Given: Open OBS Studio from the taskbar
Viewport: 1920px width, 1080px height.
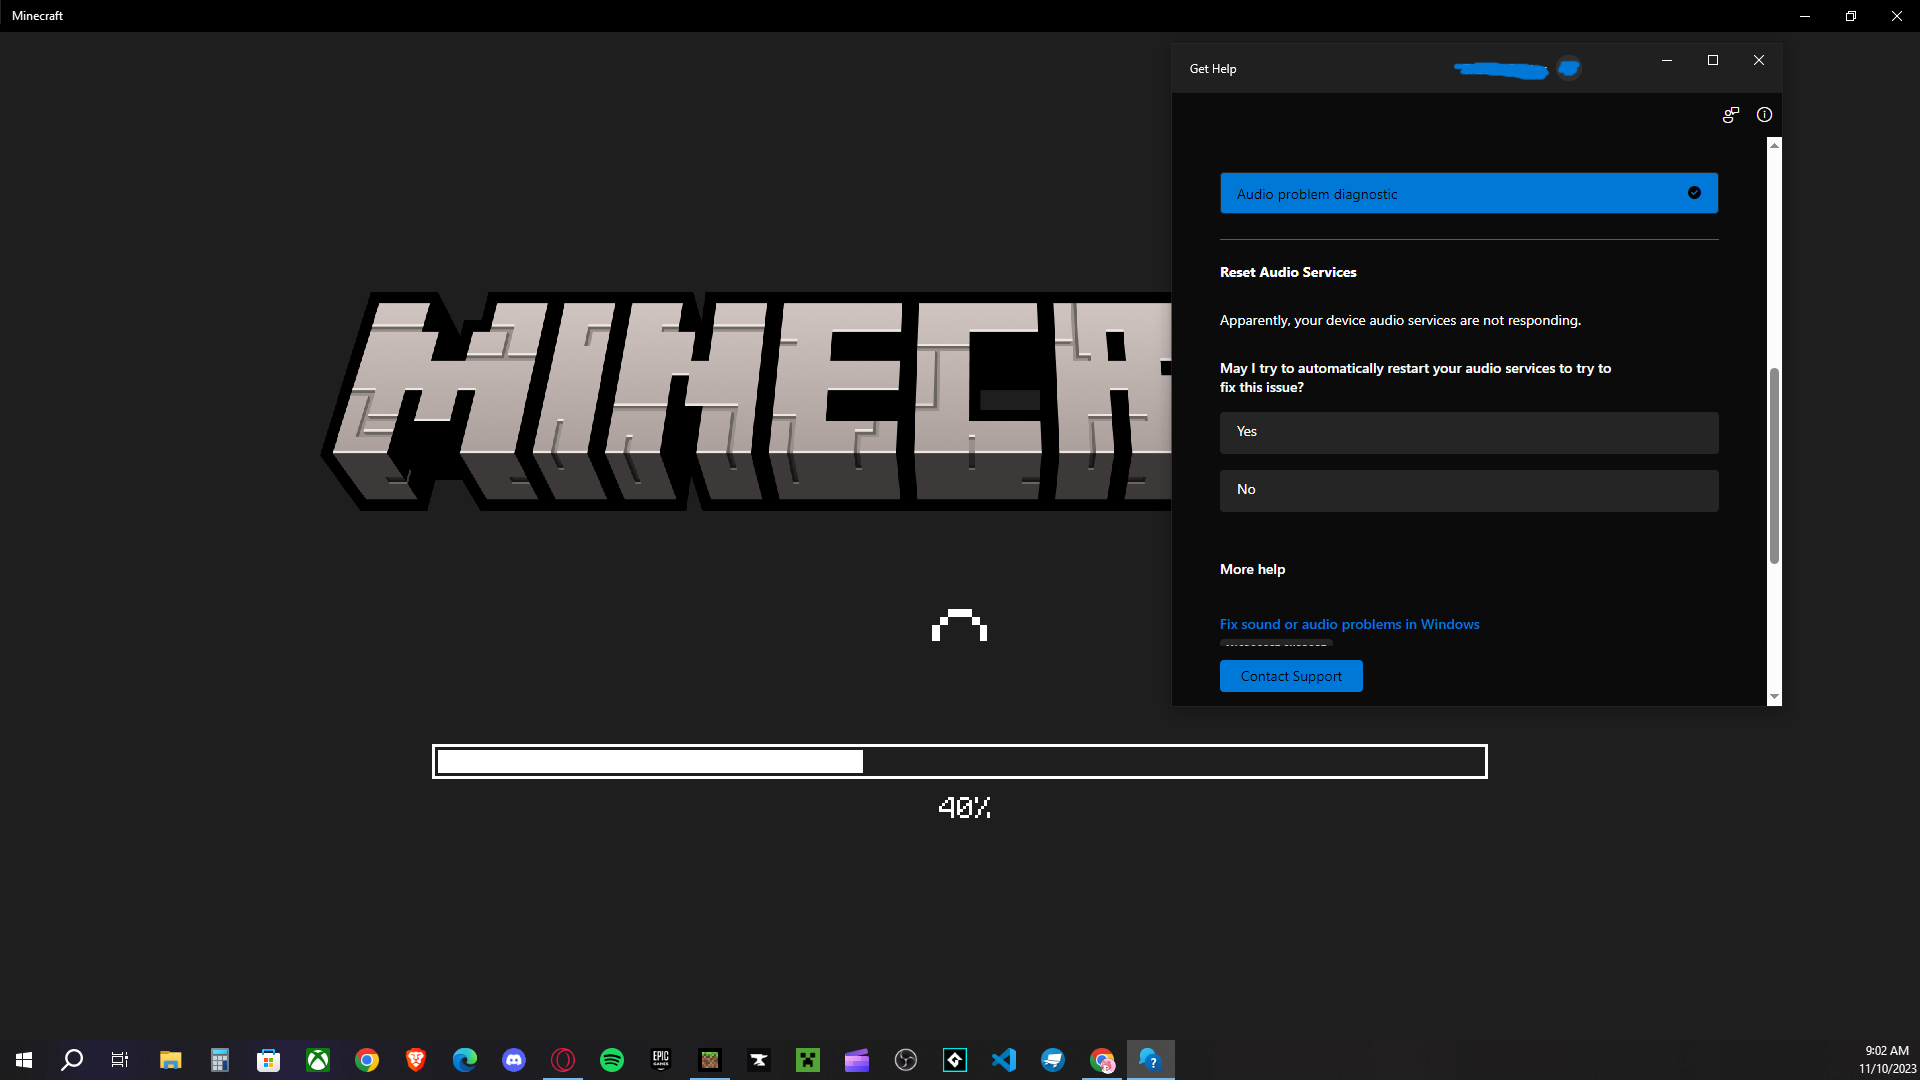Looking at the screenshot, I should [906, 1060].
